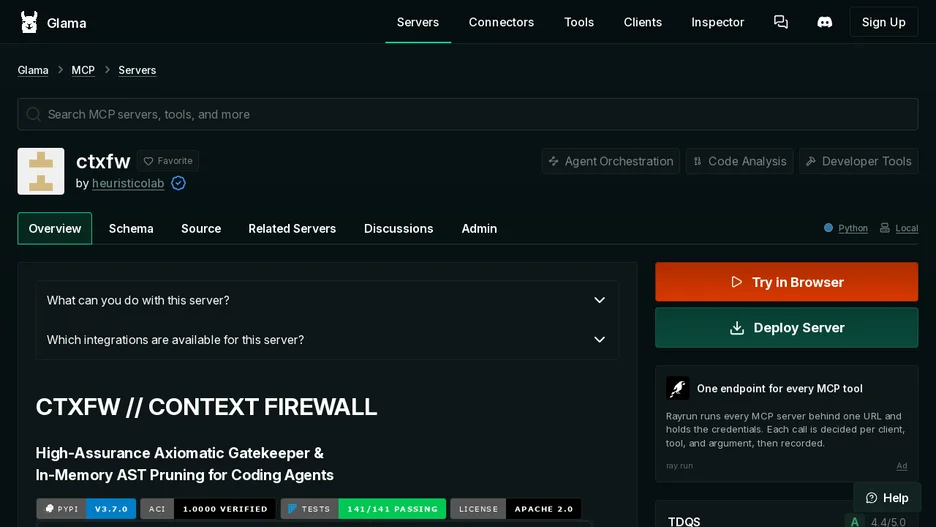Viewport: 936px width, 527px height.
Task: Click the Glama brand name text
Action: click(x=66, y=23)
